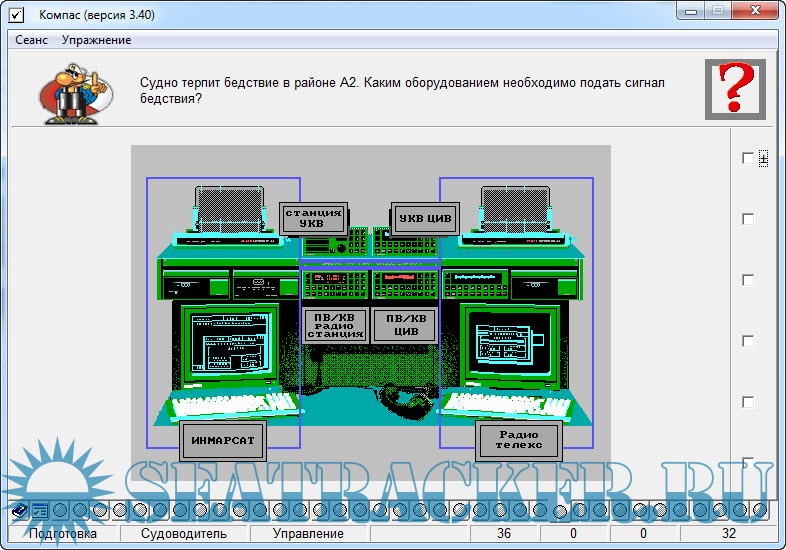Choose the станция УКВ label
786x550 pixels.
point(313,219)
